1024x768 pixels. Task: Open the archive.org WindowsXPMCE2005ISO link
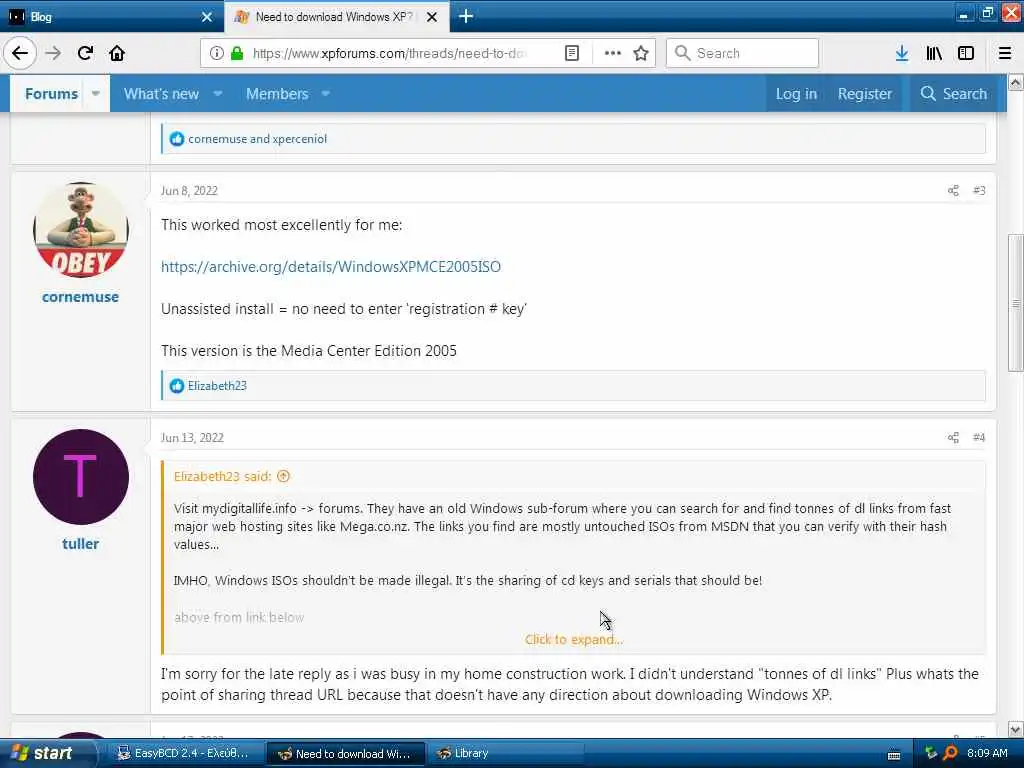(x=331, y=266)
